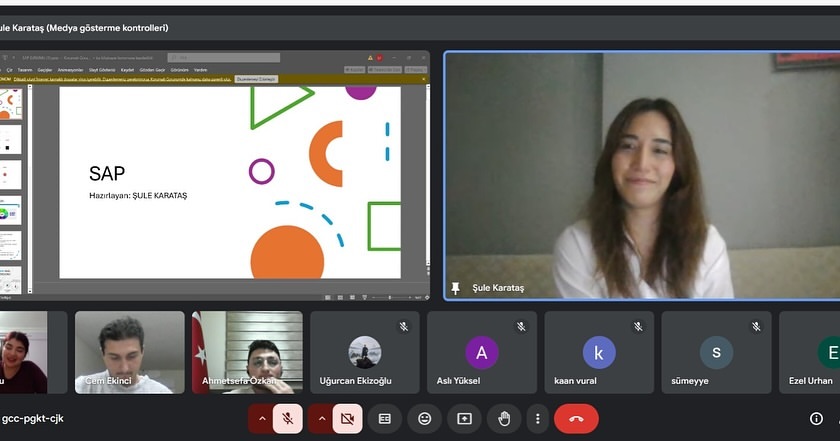Toggle the muted microphone button

click(x=288, y=418)
